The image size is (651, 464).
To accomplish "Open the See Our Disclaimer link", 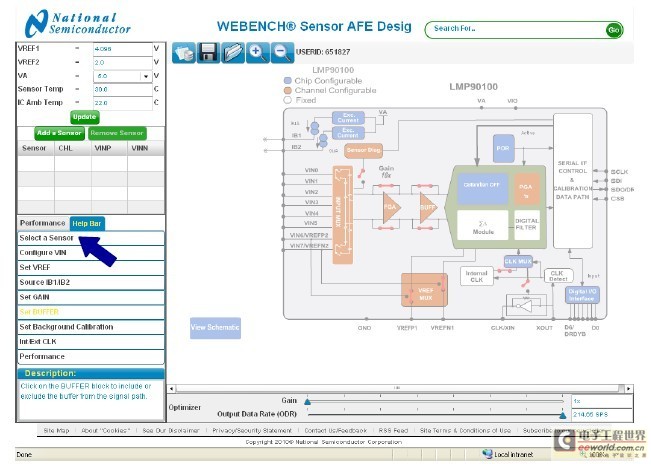I will [x=171, y=431].
